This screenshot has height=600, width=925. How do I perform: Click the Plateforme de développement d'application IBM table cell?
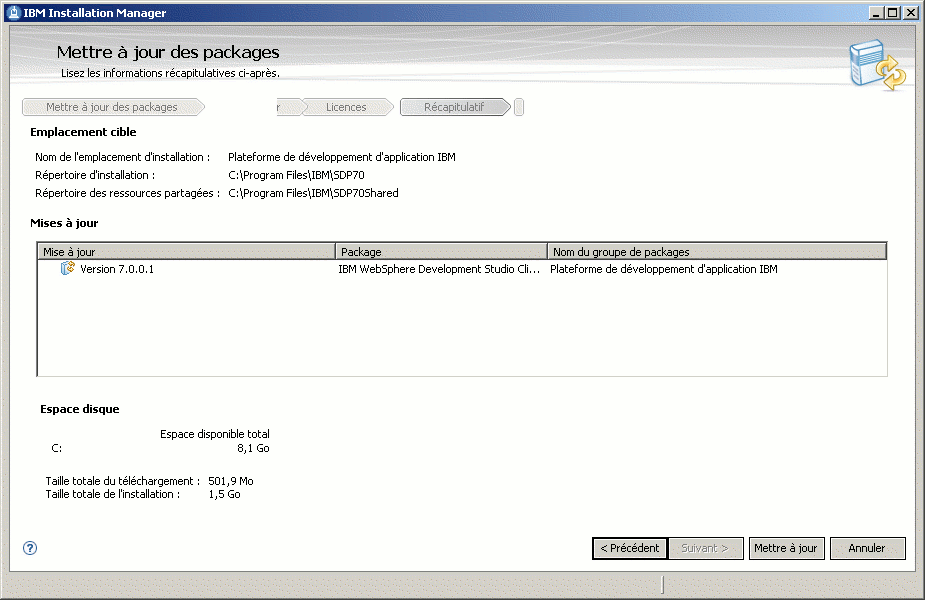[664, 269]
